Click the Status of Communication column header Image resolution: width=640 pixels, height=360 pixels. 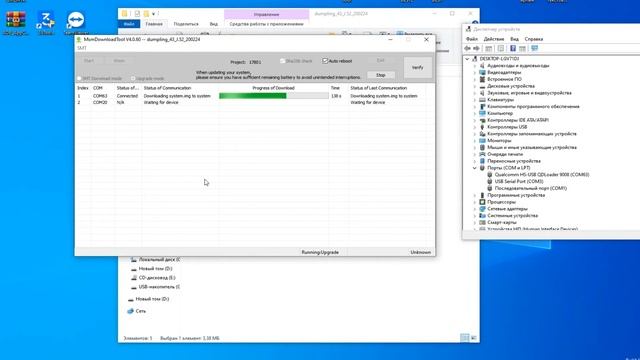[x=167, y=88]
